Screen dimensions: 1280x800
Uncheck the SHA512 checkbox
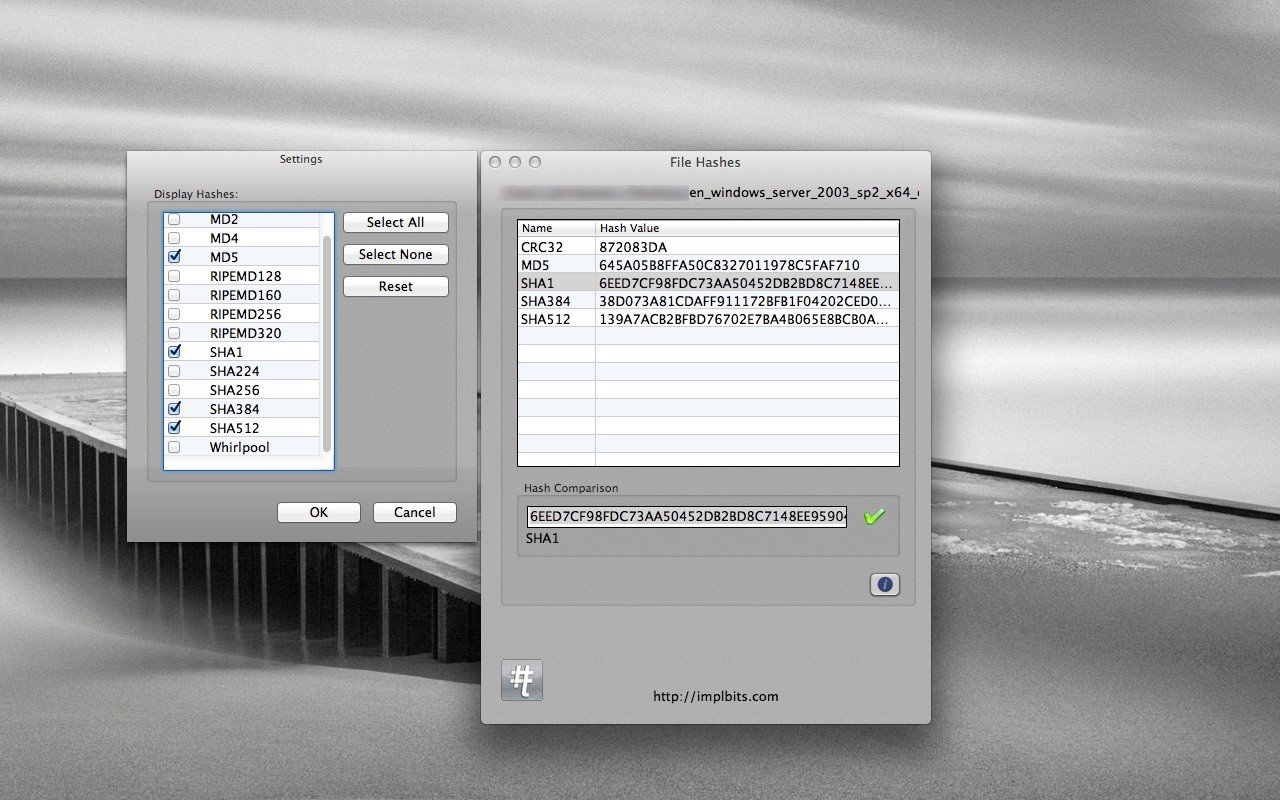pos(175,428)
